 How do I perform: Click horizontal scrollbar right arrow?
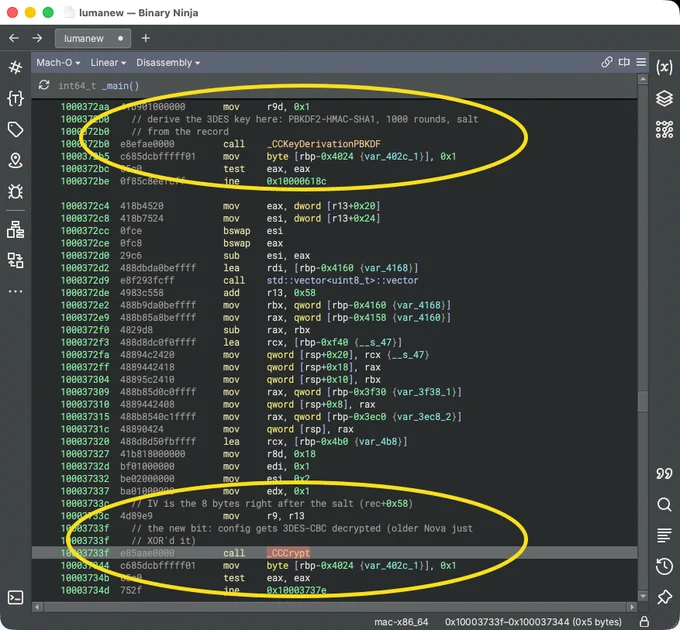point(631,607)
